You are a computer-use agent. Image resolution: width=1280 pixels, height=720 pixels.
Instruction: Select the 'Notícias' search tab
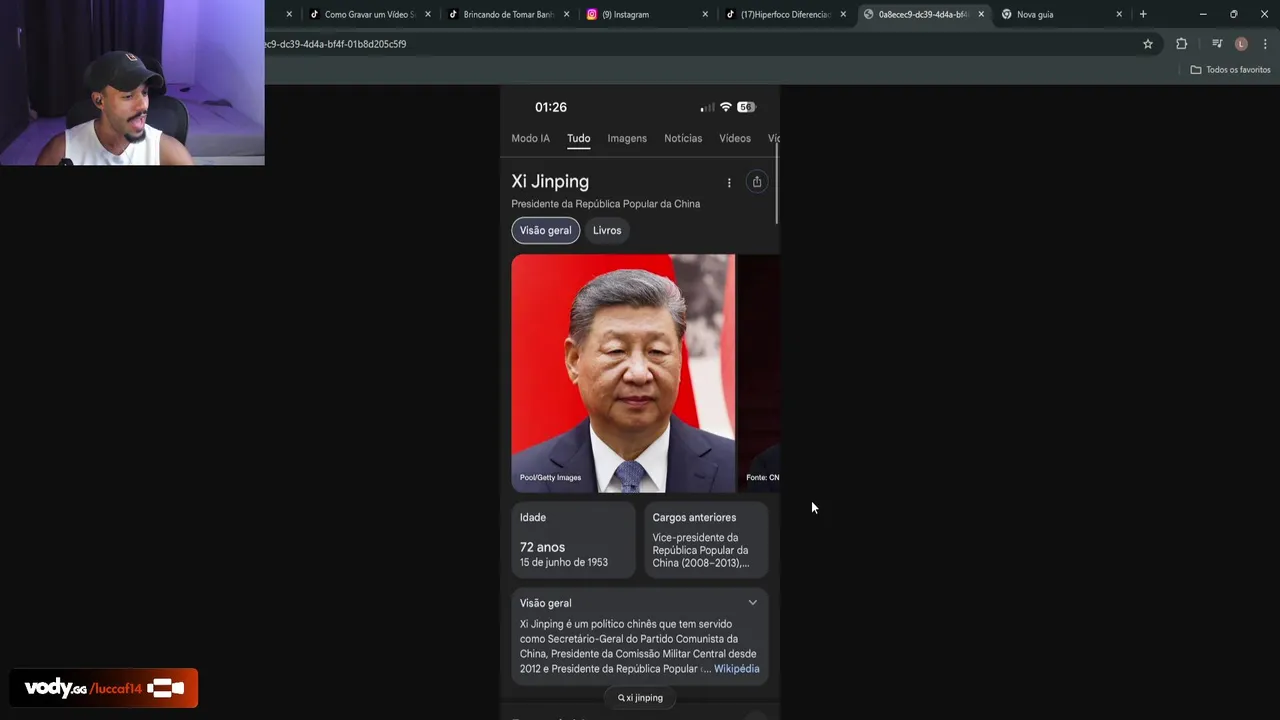point(683,138)
